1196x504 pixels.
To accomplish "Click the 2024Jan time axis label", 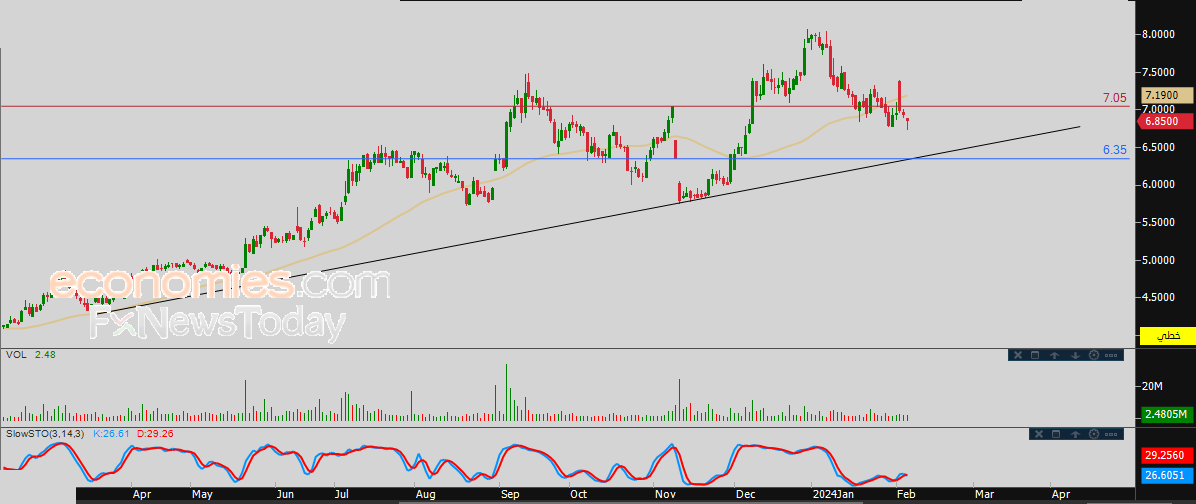I will point(833,494).
